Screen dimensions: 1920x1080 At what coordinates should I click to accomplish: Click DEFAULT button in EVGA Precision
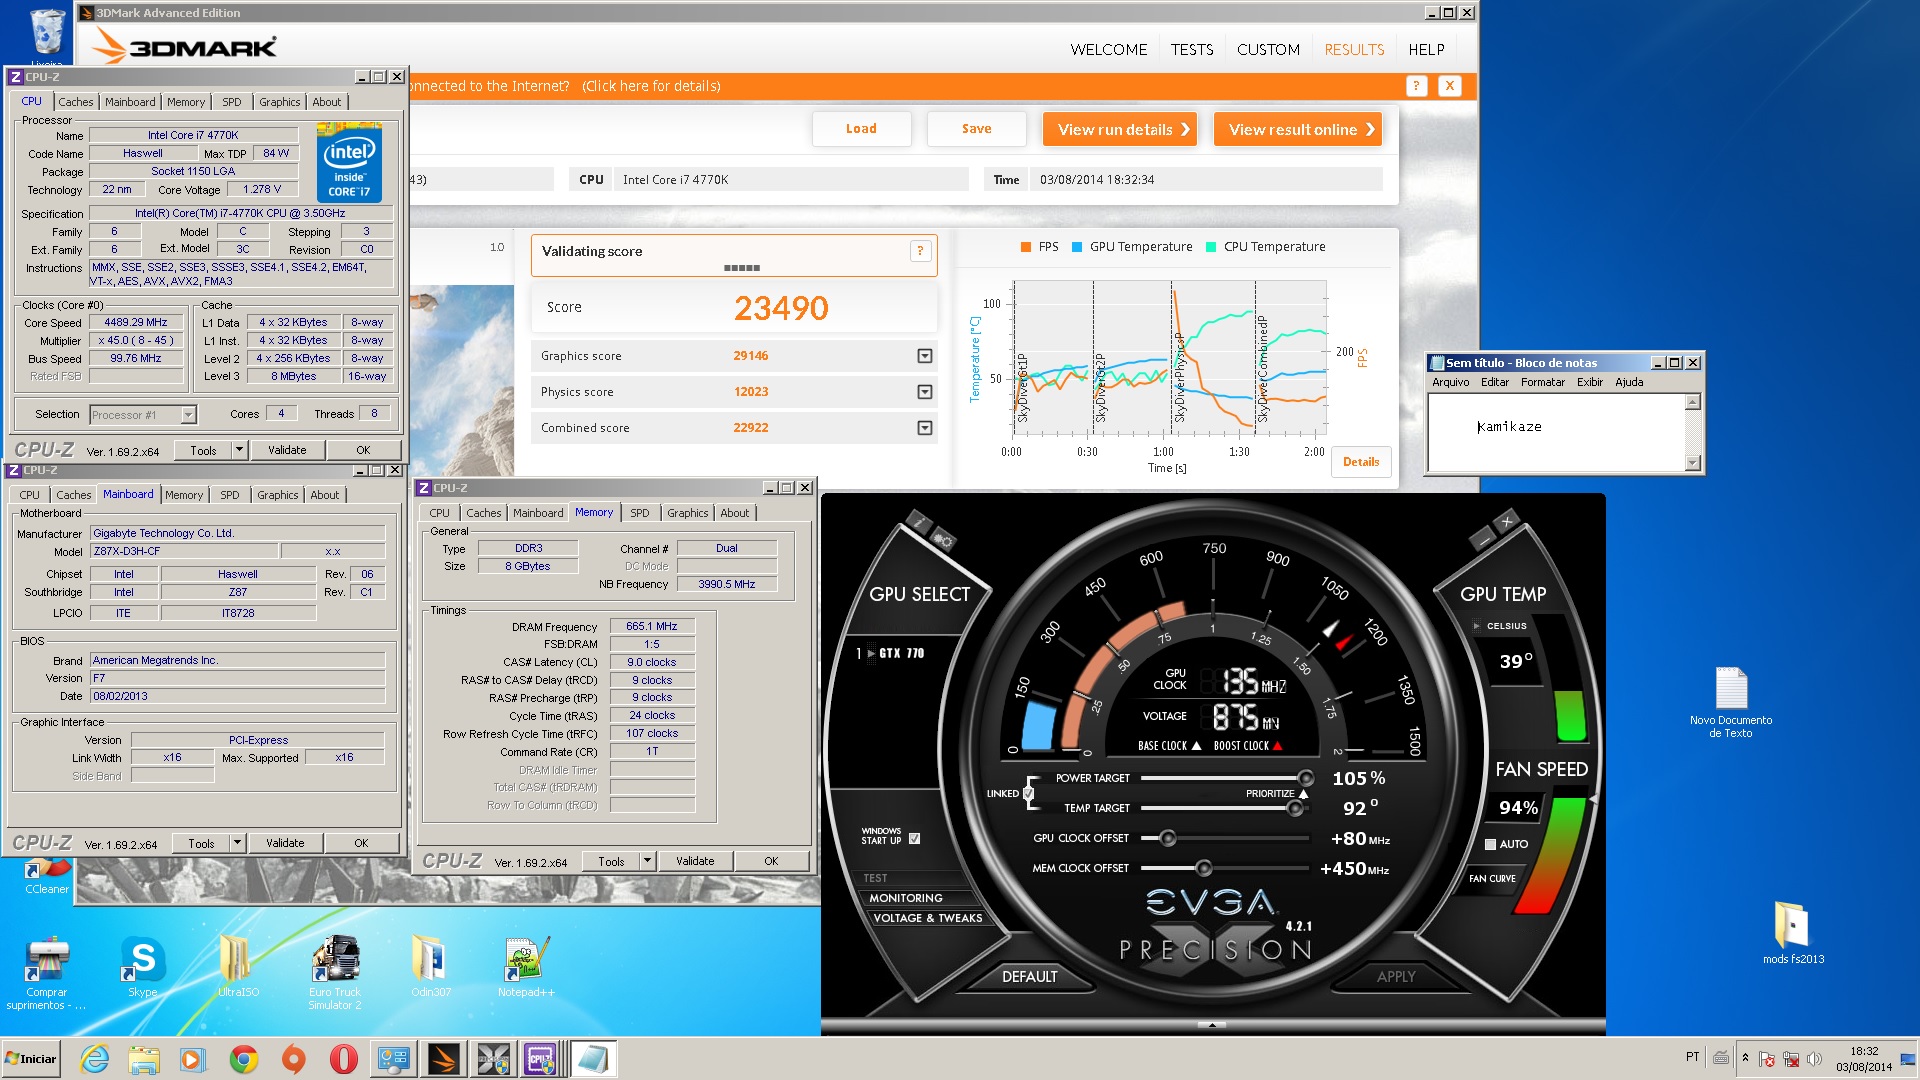[x=1029, y=976]
